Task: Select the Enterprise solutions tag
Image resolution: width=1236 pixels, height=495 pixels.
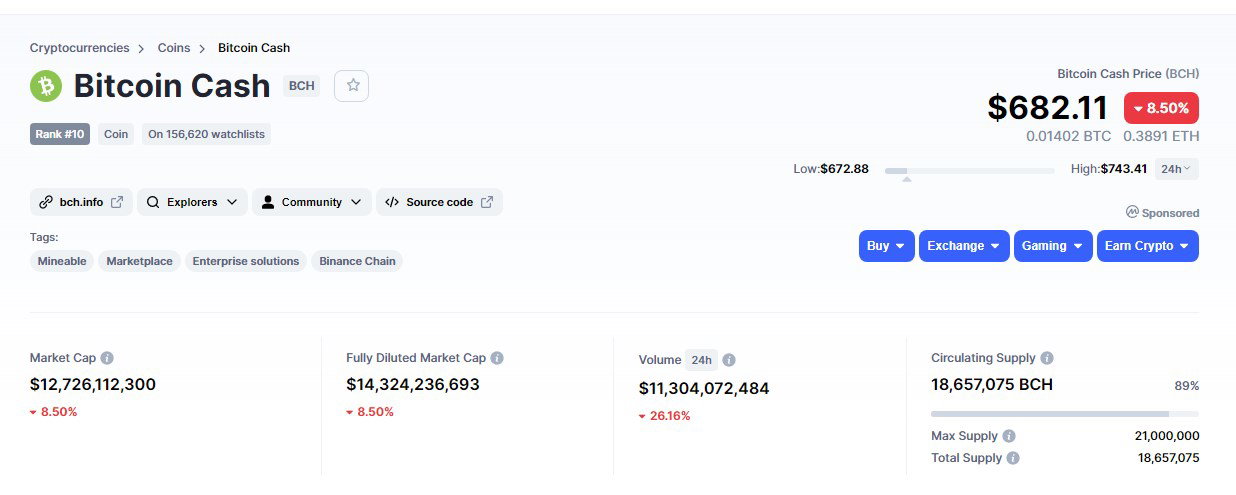Action: pos(246,261)
